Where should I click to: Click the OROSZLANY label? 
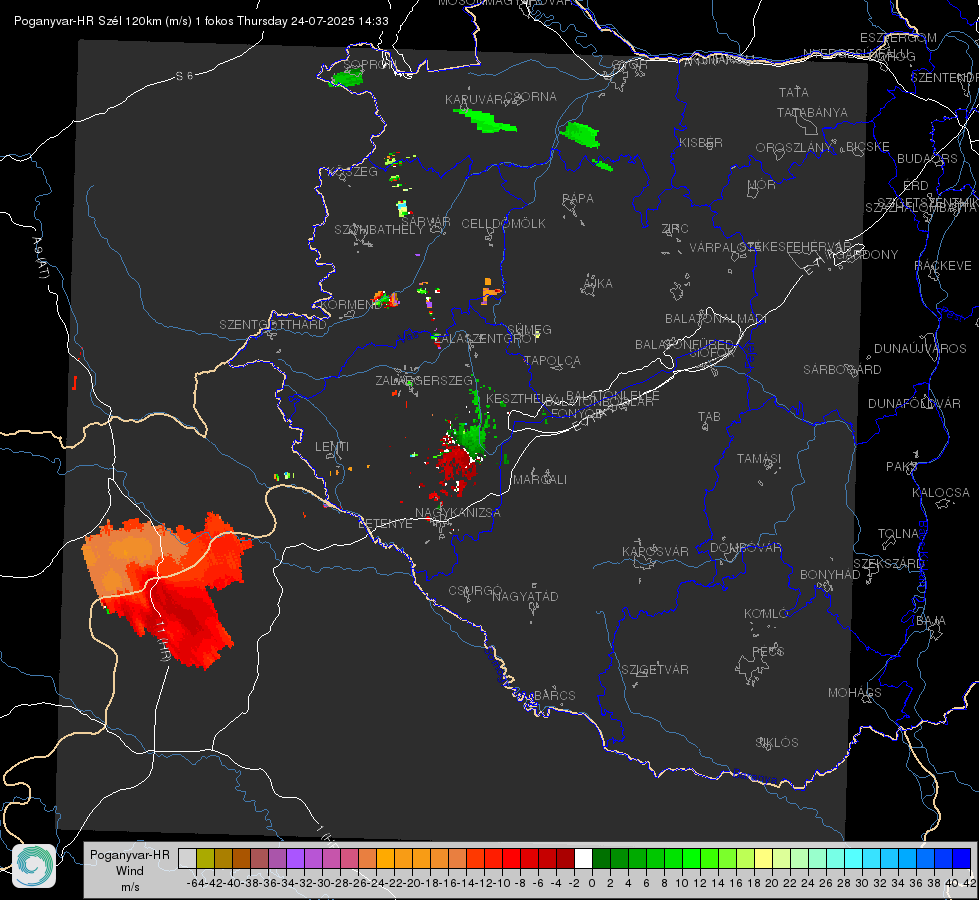point(794,147)
